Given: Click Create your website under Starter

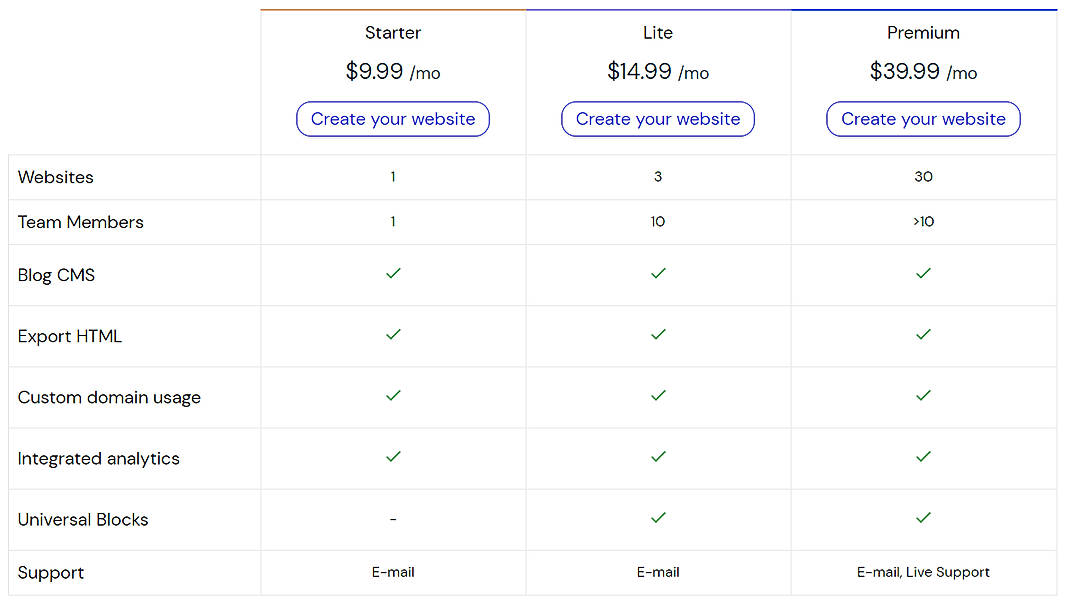Looking at the screenshot, I should click(393, 118).
